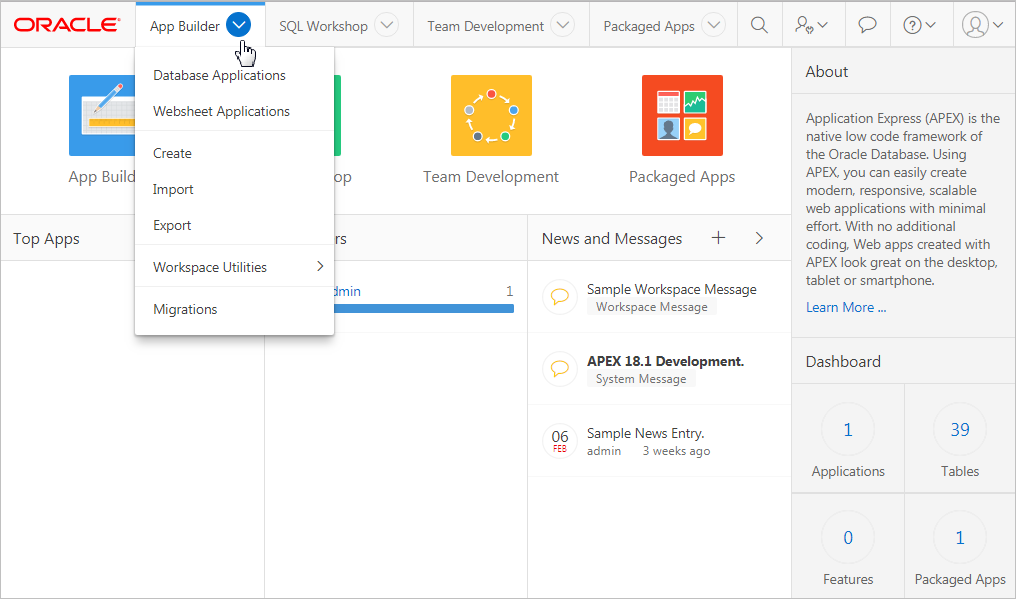The width and height of the screenshot is (1016, 599).
Task: Follow the Learn More link
Action: click(x=846, y=307)
